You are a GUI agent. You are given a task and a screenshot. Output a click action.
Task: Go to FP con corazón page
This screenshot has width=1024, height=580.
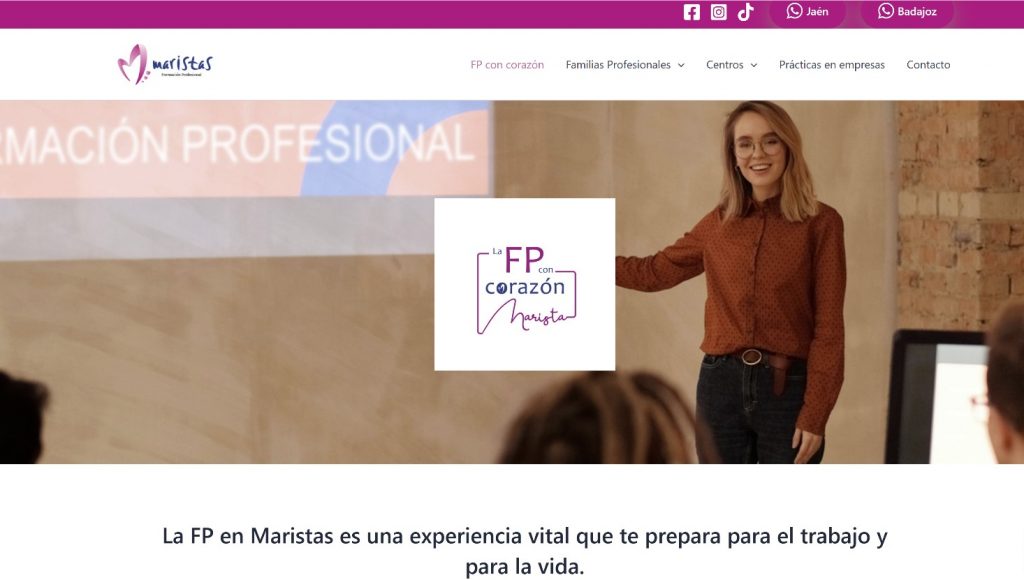[507, 65]
